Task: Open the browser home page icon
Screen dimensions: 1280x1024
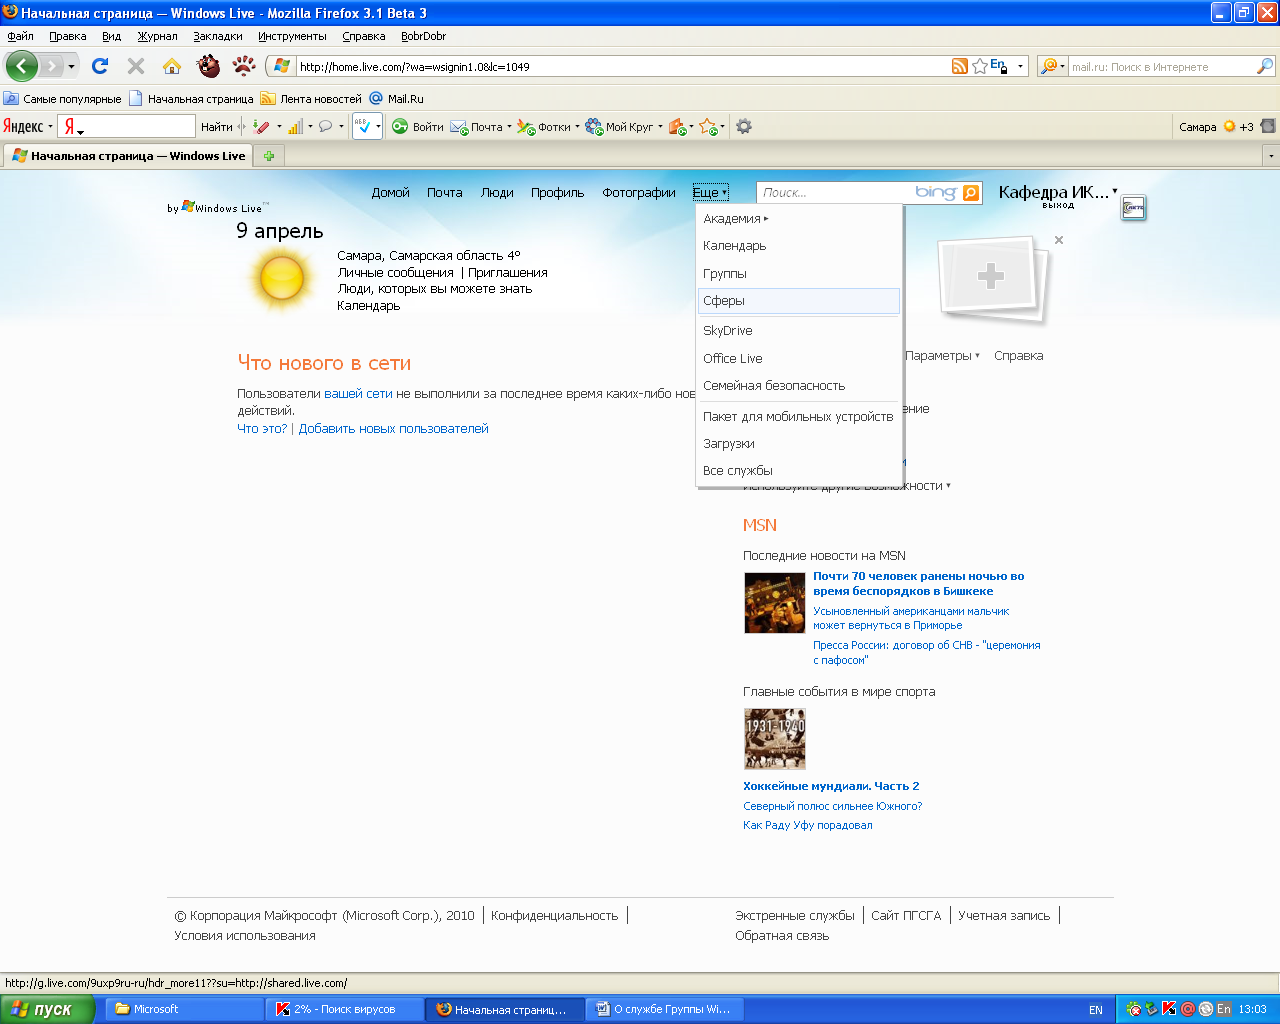Action: 172,66
